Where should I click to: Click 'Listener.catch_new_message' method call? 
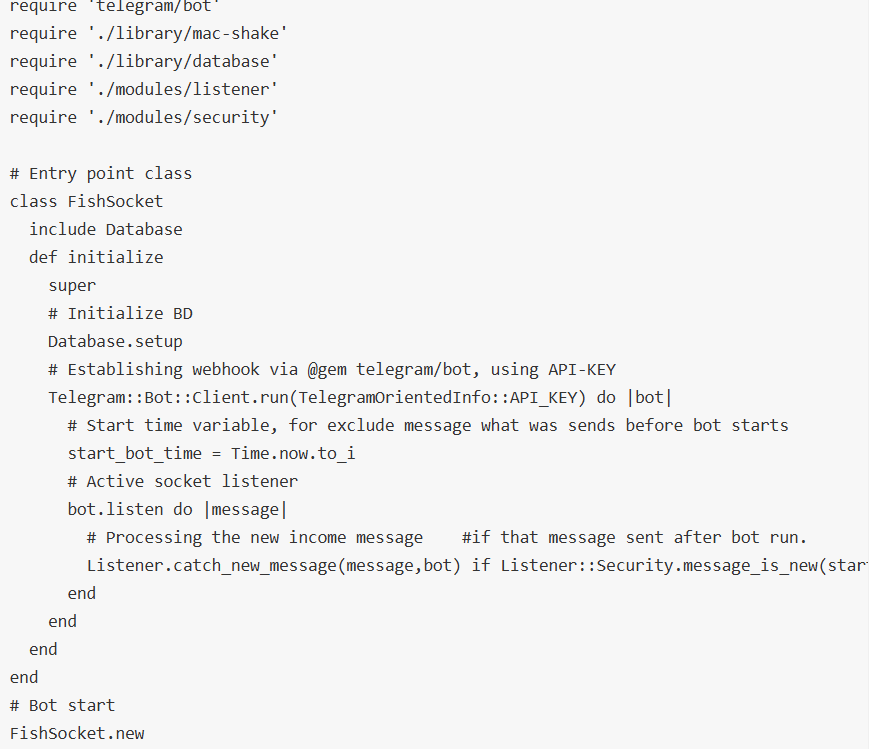(x=212, y=565)
